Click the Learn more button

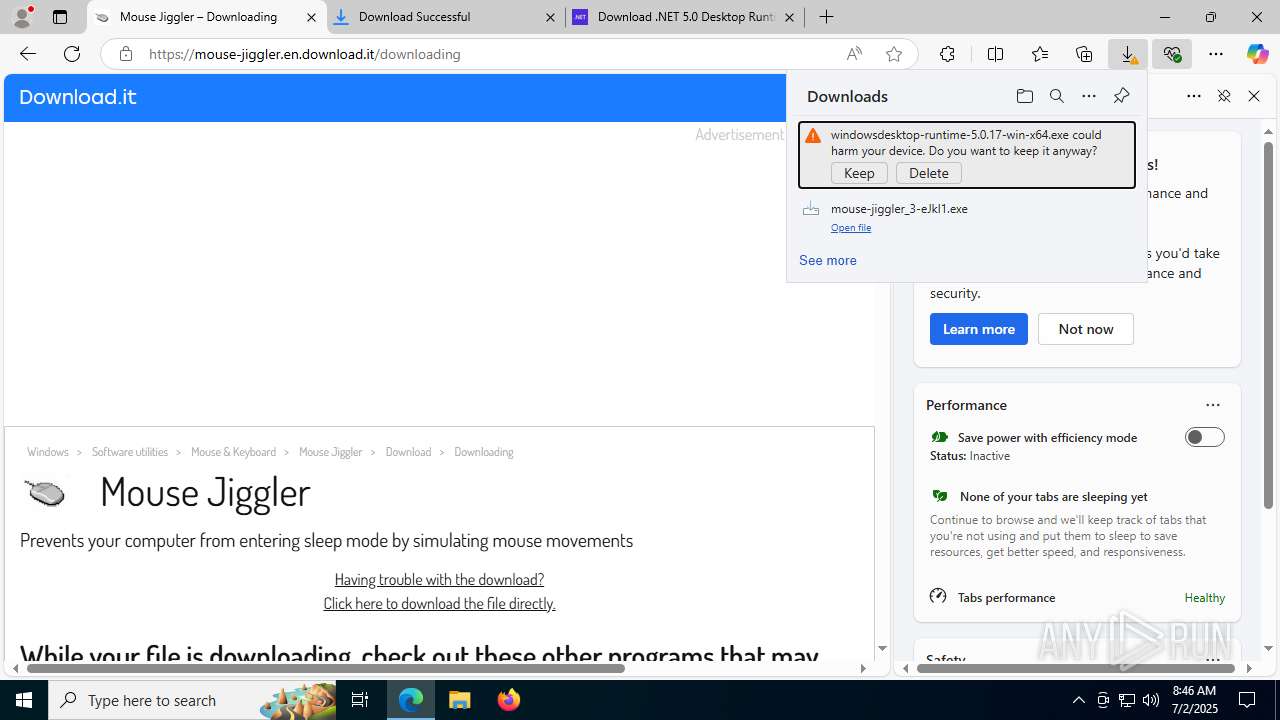tap(979, 329)
